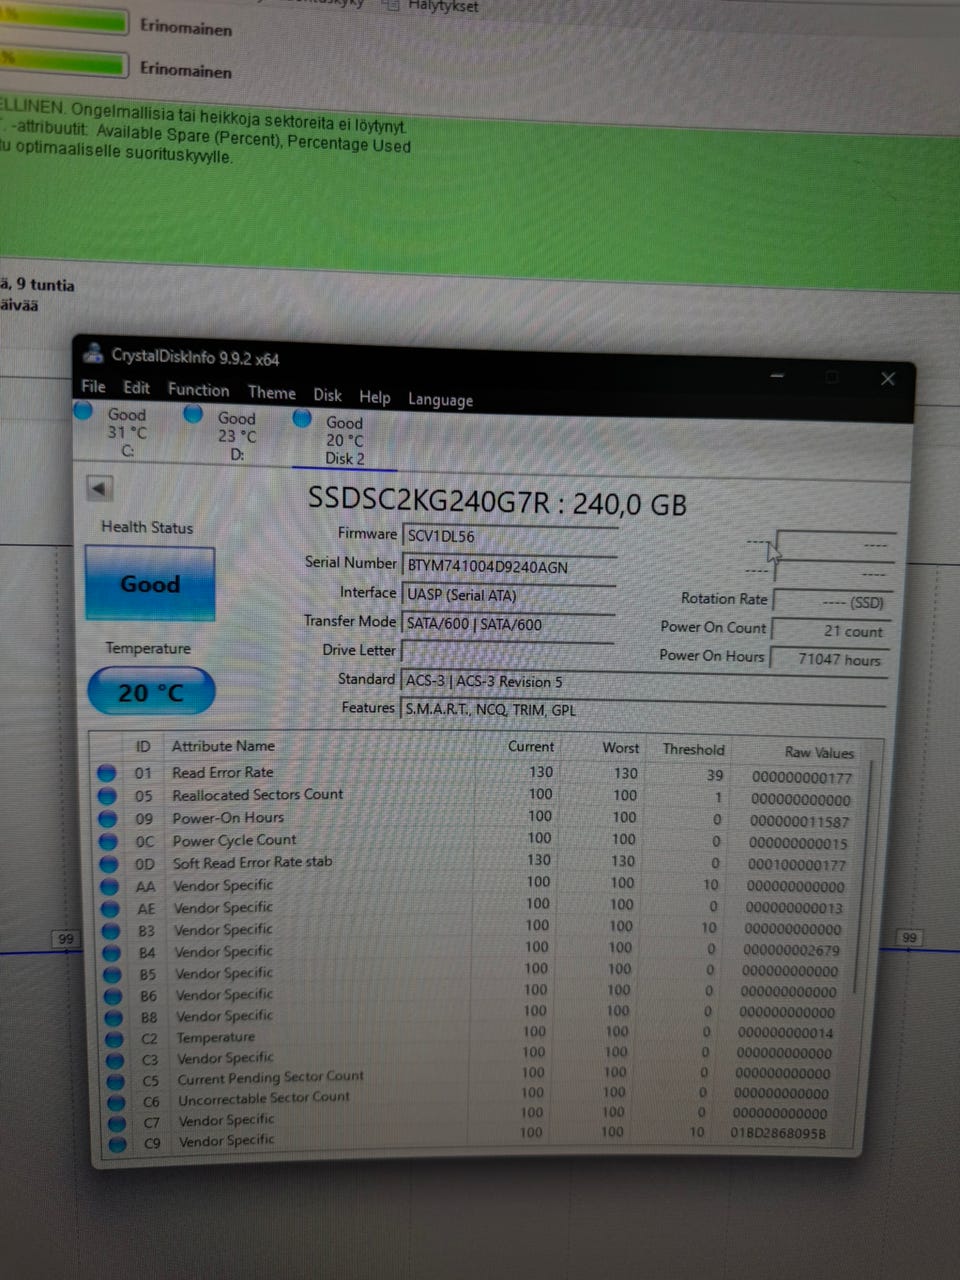This screenshot has width=960, height=1280.
Task: Select the Disk 2 tab showing 20 °C
Action: pos(345,440)
